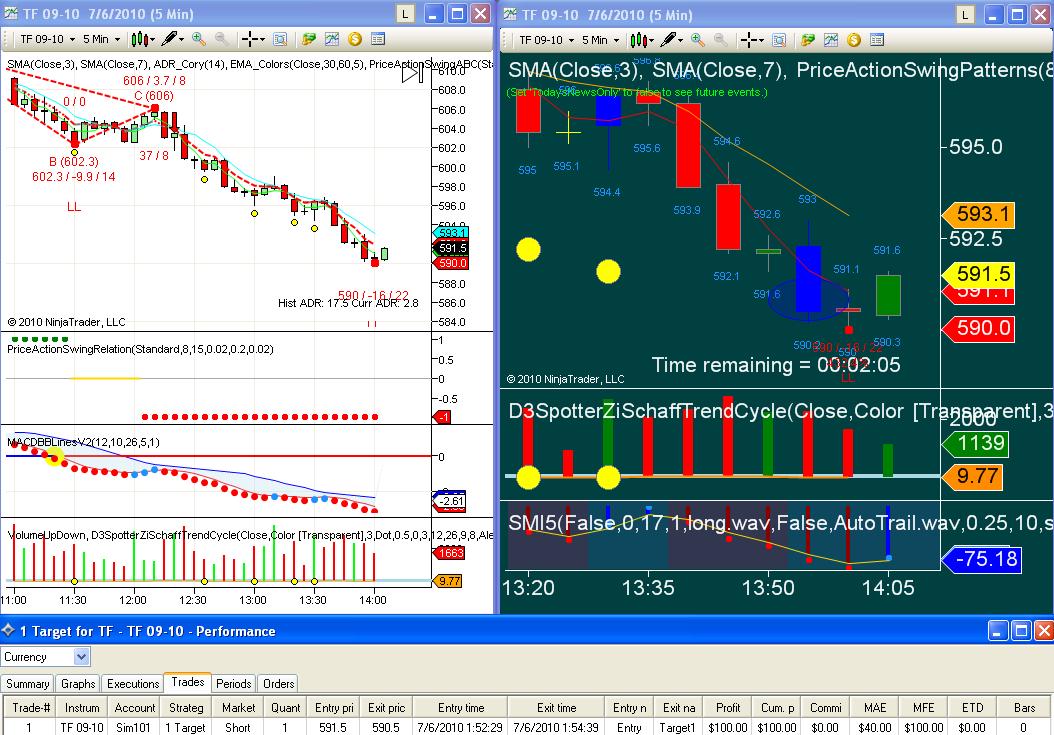Image resolution: width=1054 pixels, height=735 pixels.
Task: Select the 591.5 entry price cell
Action: (333, 727)
